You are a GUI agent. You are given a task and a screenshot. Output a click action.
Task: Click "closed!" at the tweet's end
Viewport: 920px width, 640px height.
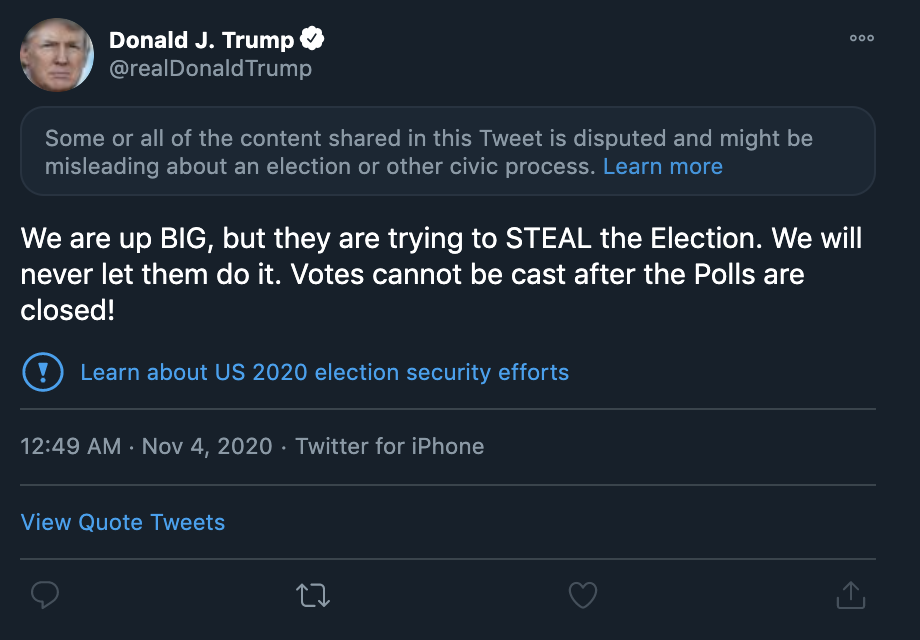[67, 309]
